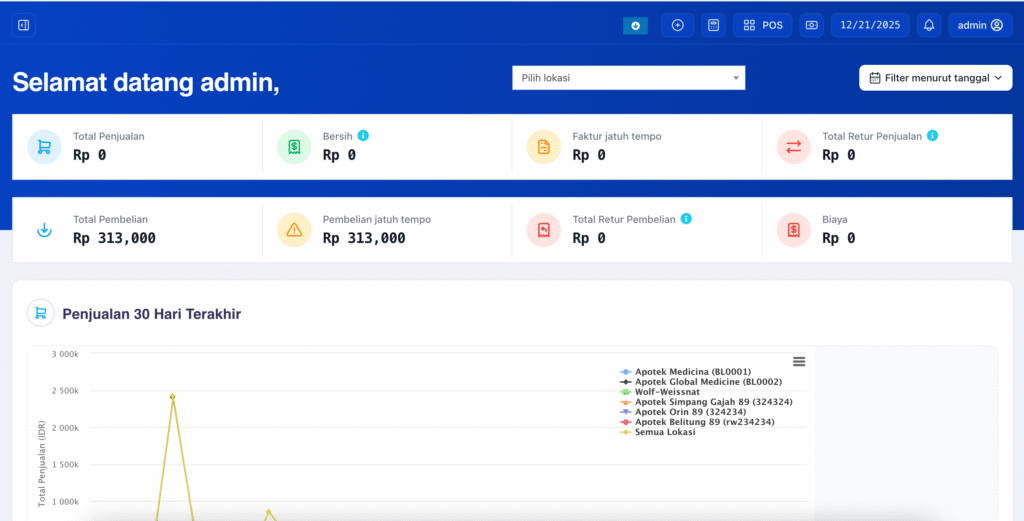
Task: Open the calculator icon in header
Action: tap(713, 25)
